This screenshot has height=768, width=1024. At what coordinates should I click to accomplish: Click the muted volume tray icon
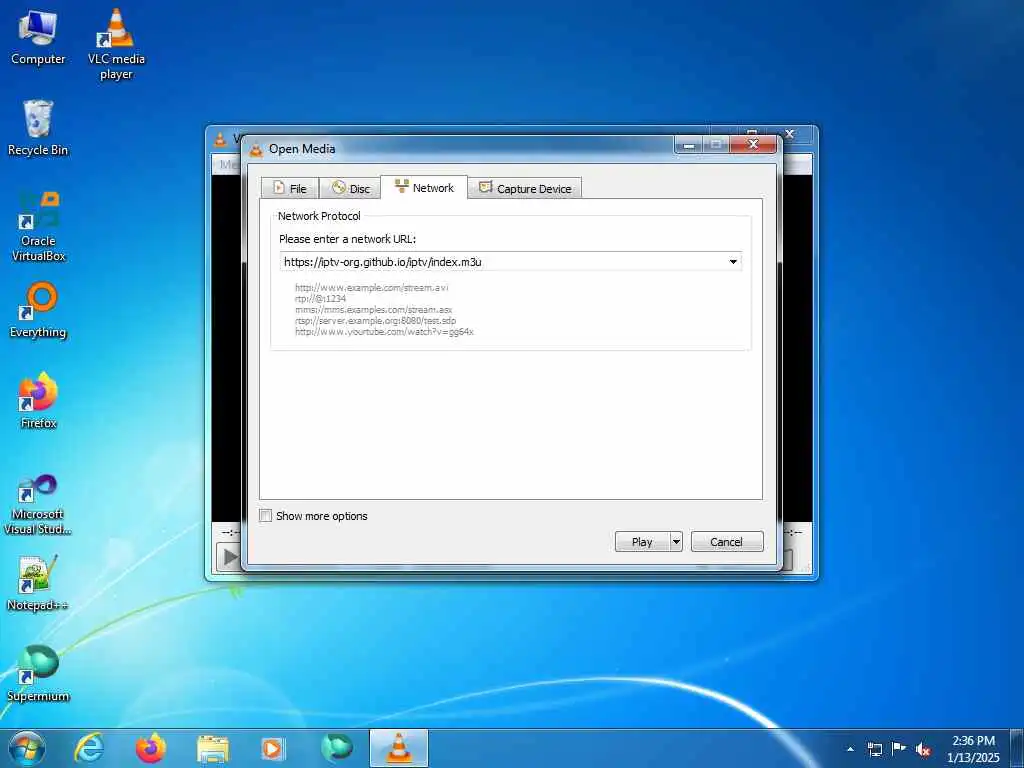(923, 750)
